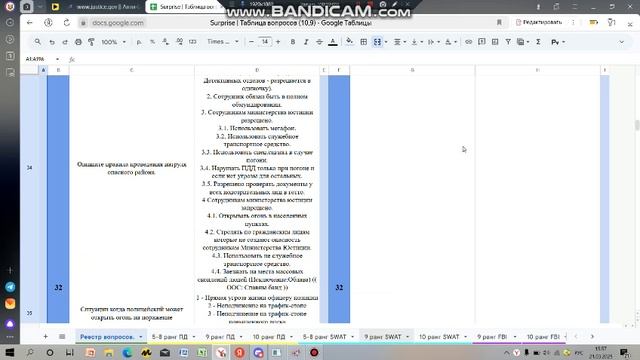Open text rotation dropdown
The width and height of the screenshot is (640, 360).
(x=450, y=42)
